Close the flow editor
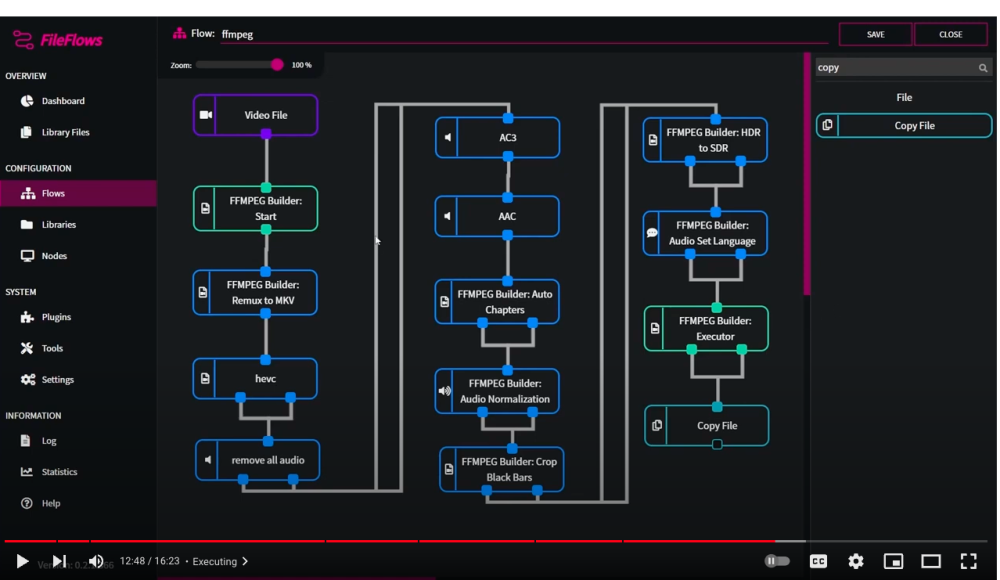This screenshot has width=1000, height=580. click(x=950, y=34)
